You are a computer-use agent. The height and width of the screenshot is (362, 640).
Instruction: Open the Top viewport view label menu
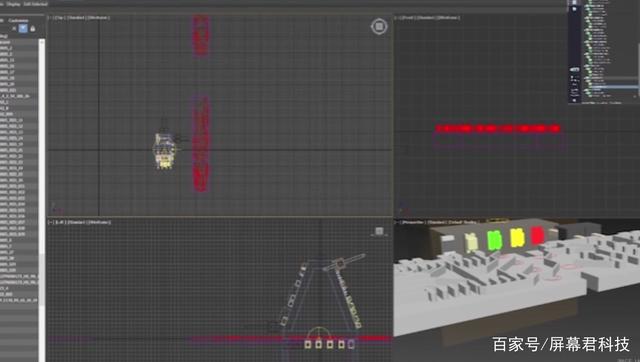point(60,18)
